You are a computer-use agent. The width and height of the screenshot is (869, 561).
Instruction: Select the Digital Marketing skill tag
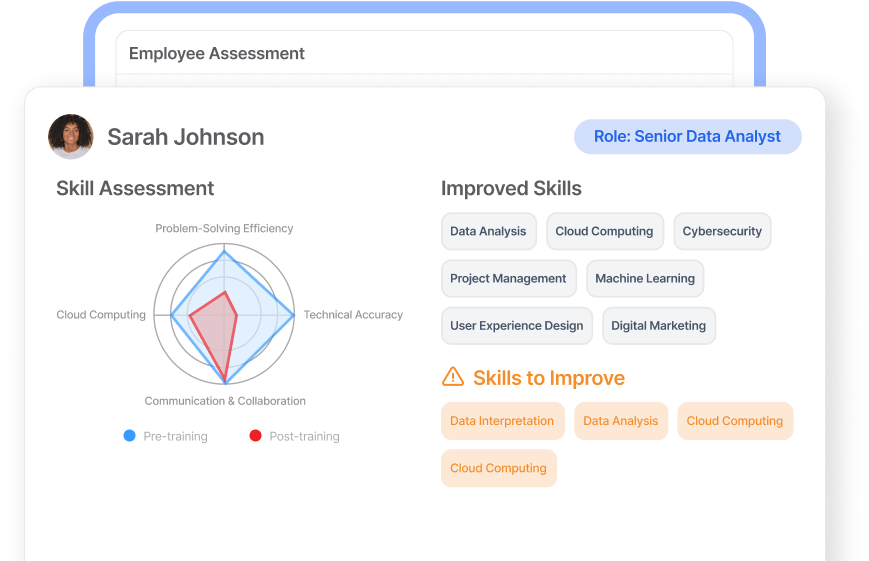tap(658, 326)
